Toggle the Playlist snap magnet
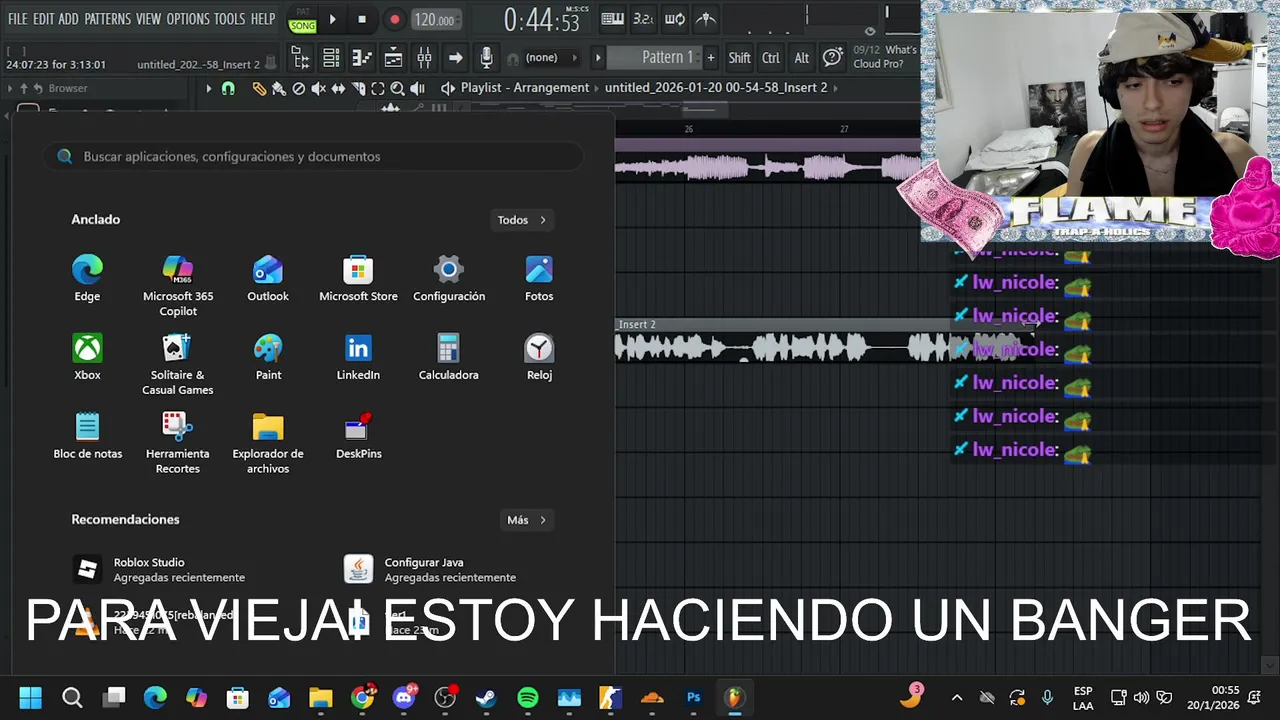 tap(228, 88)
